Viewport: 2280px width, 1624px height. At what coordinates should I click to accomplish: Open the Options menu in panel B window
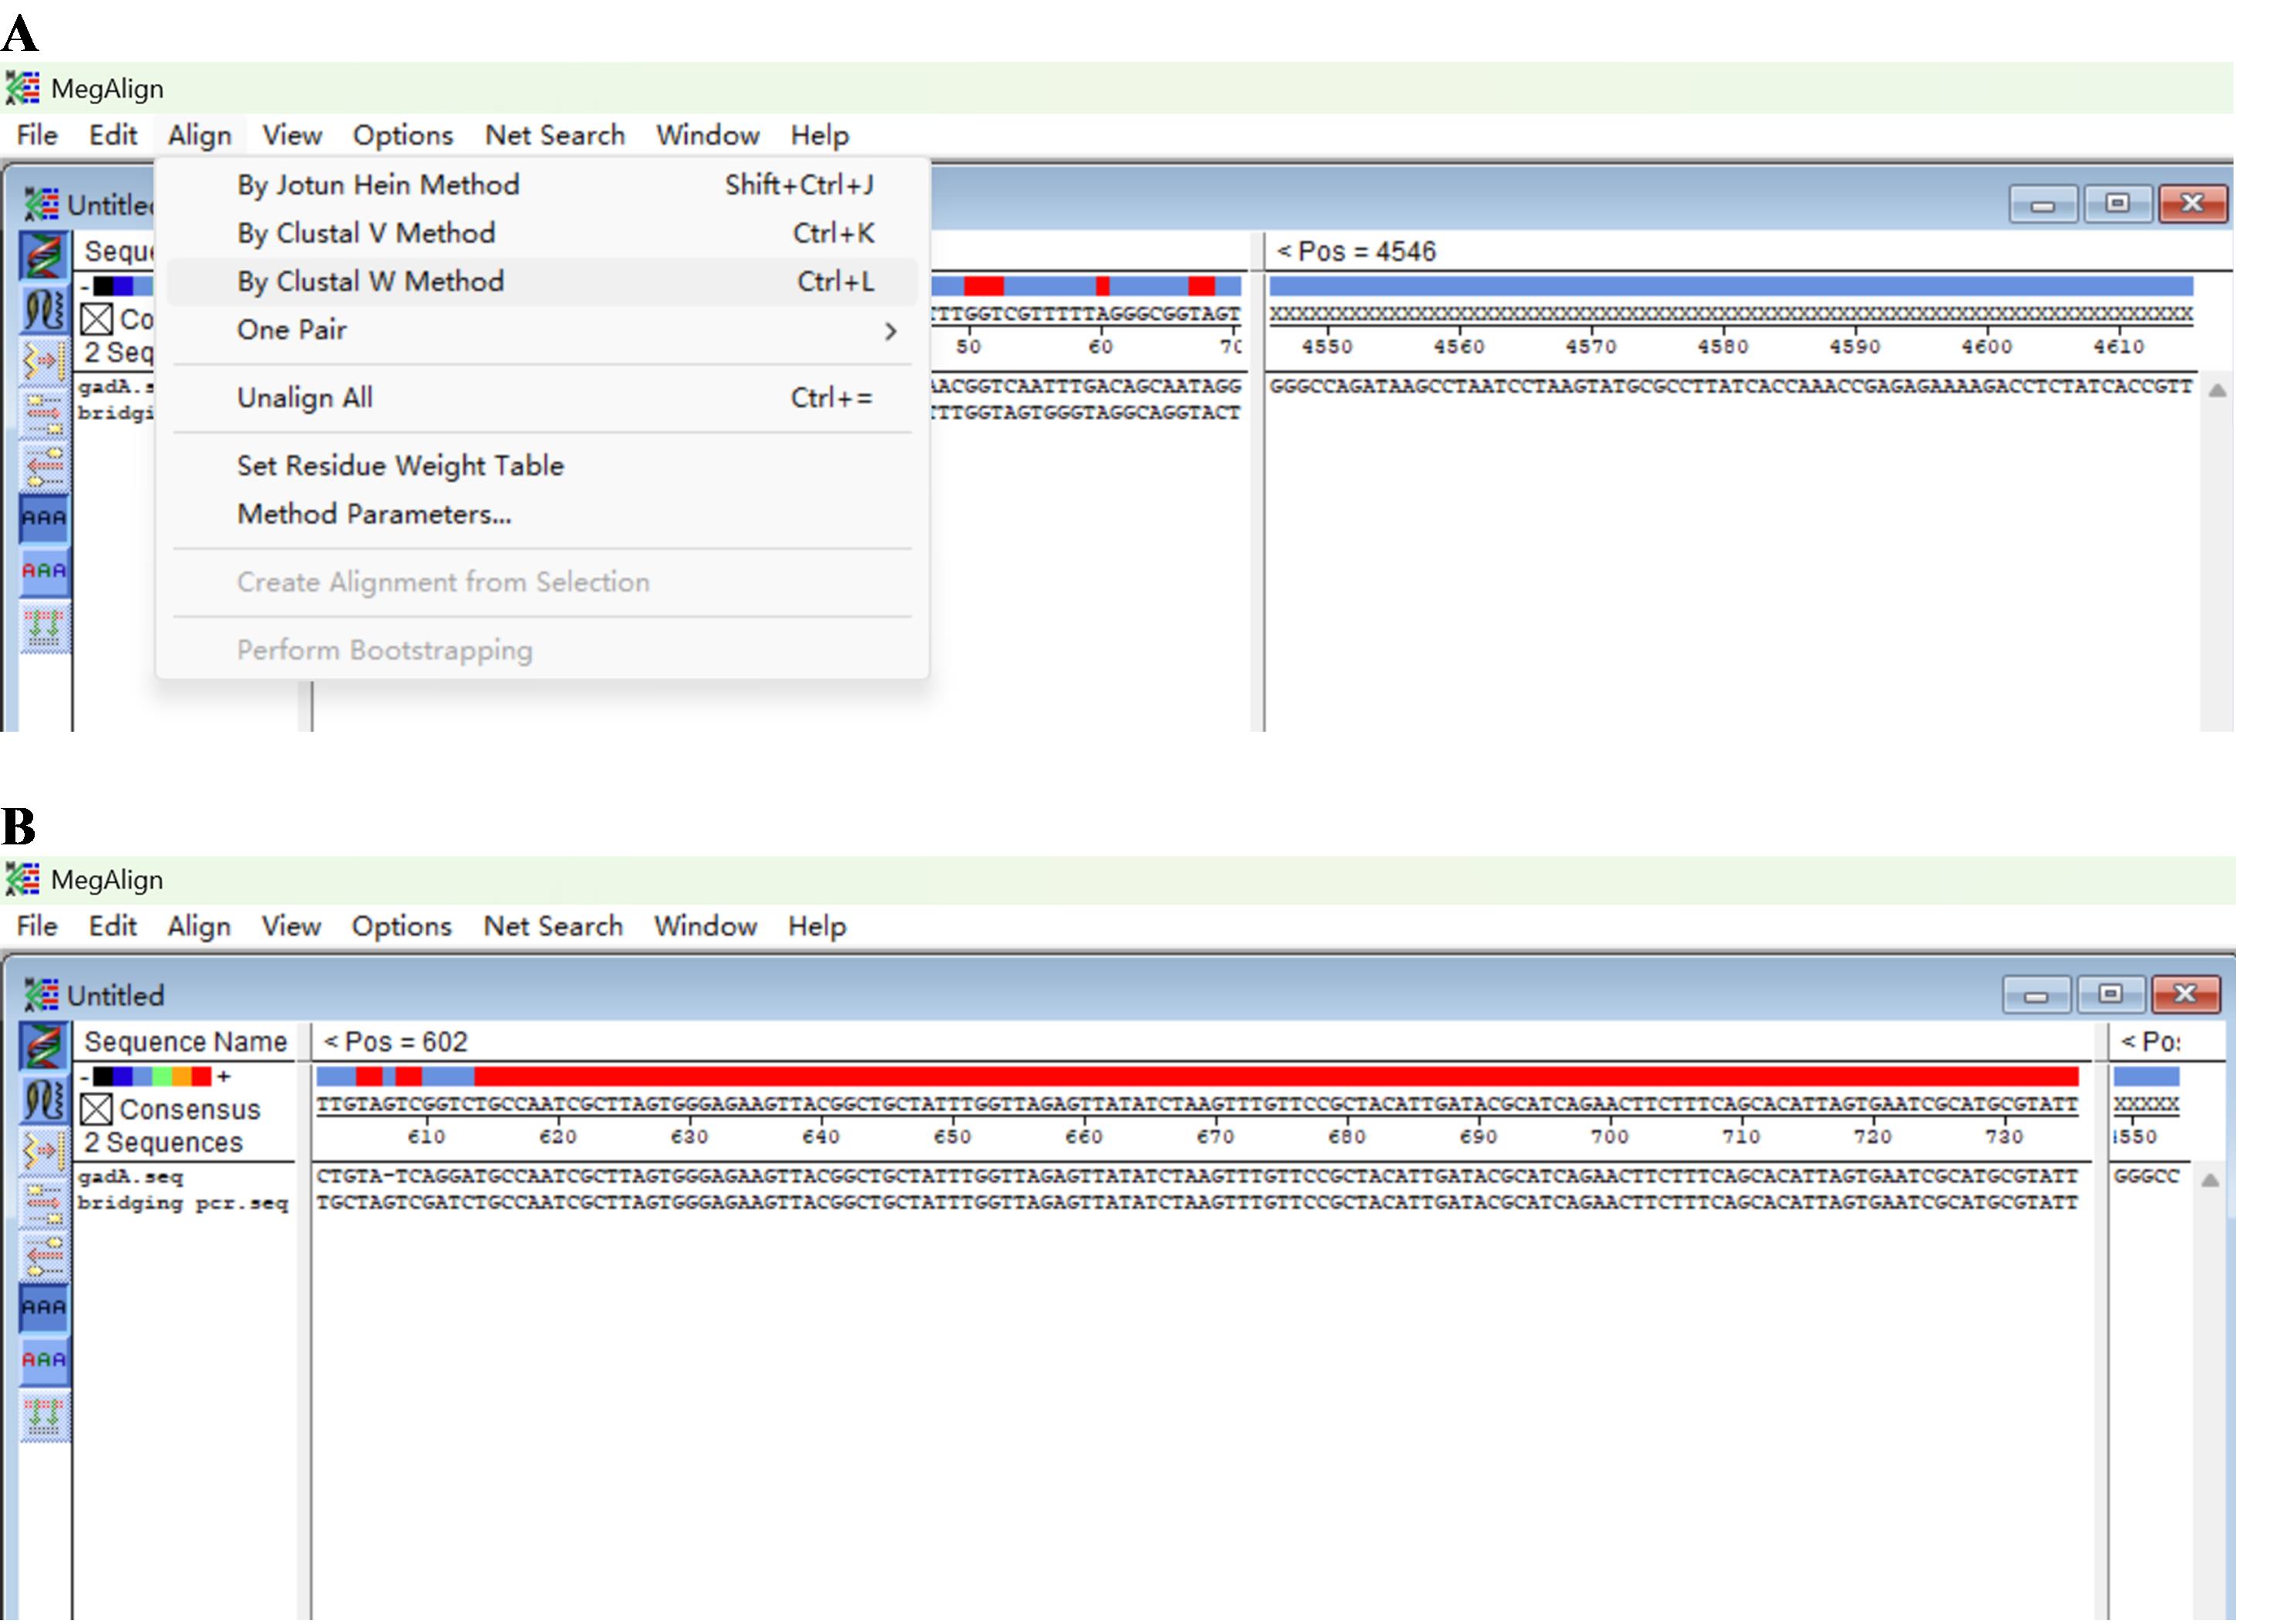[x=401, y=926]
